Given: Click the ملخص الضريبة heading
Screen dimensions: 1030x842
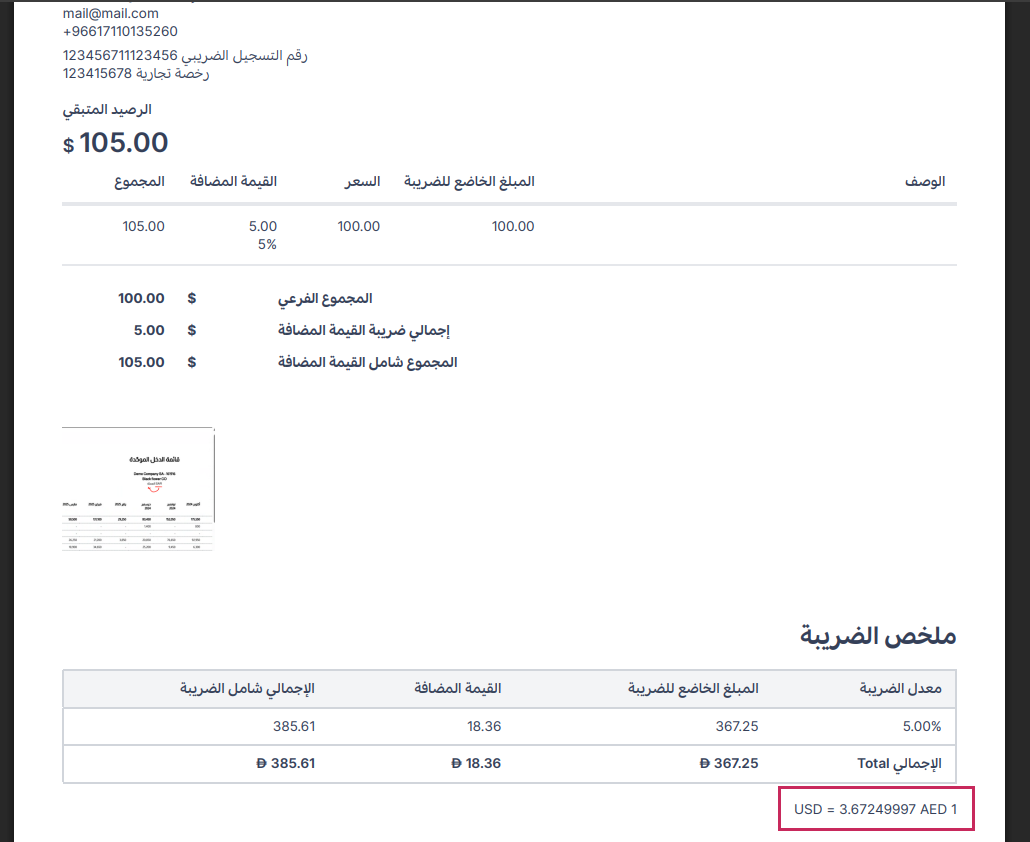Looking at the screenshot, I should pos(879,635).
